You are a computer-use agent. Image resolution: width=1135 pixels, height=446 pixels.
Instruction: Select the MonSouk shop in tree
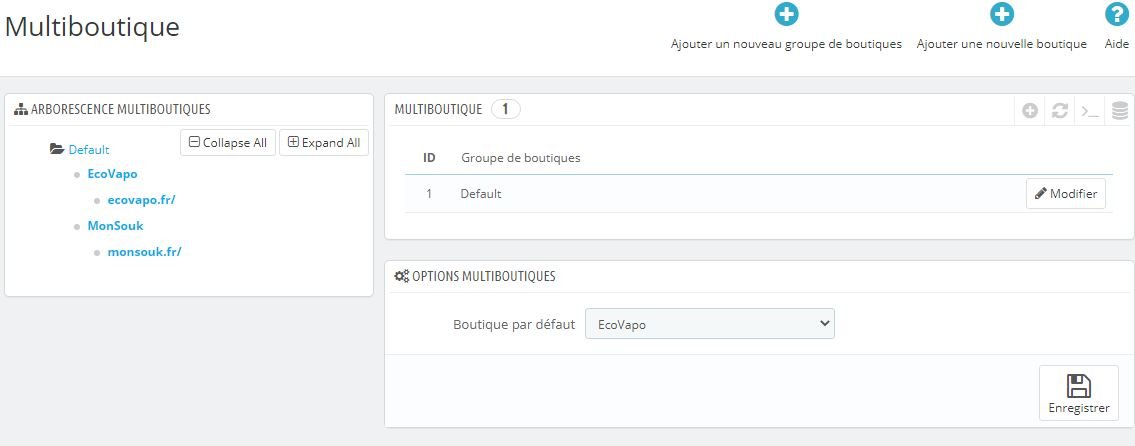point(115,226)
